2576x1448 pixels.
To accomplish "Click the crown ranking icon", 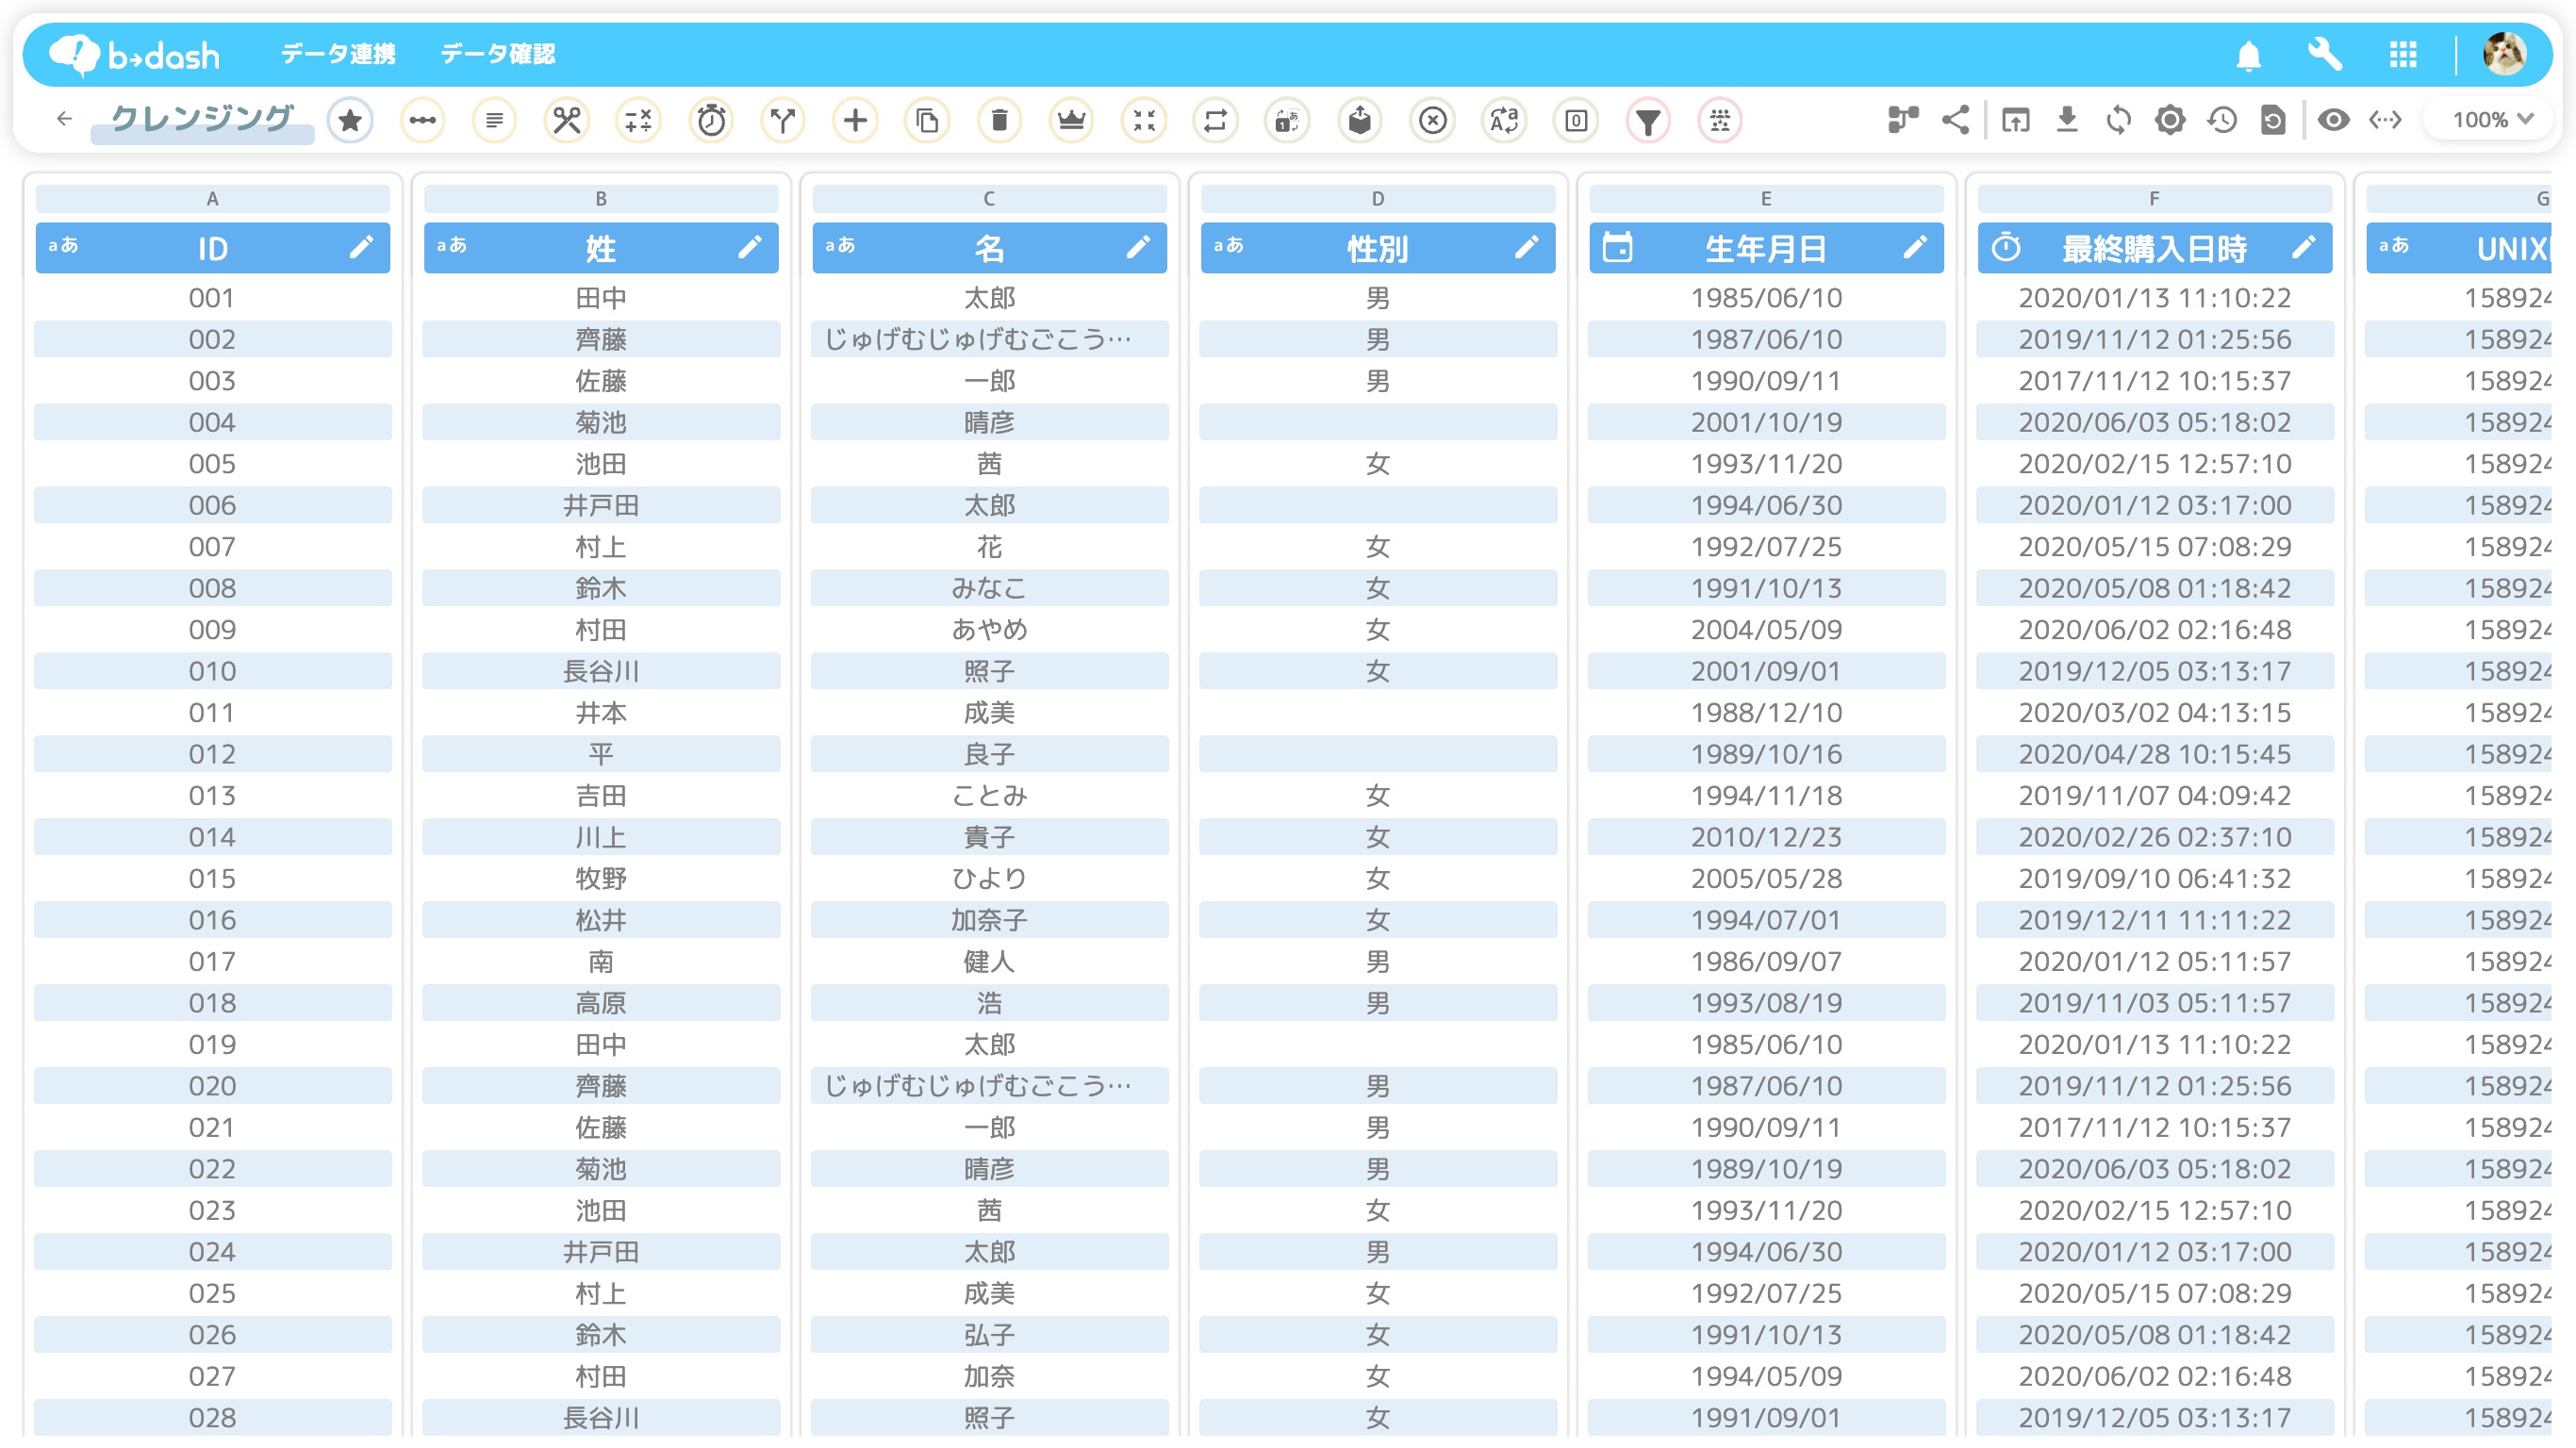I will pos(1071,121).
